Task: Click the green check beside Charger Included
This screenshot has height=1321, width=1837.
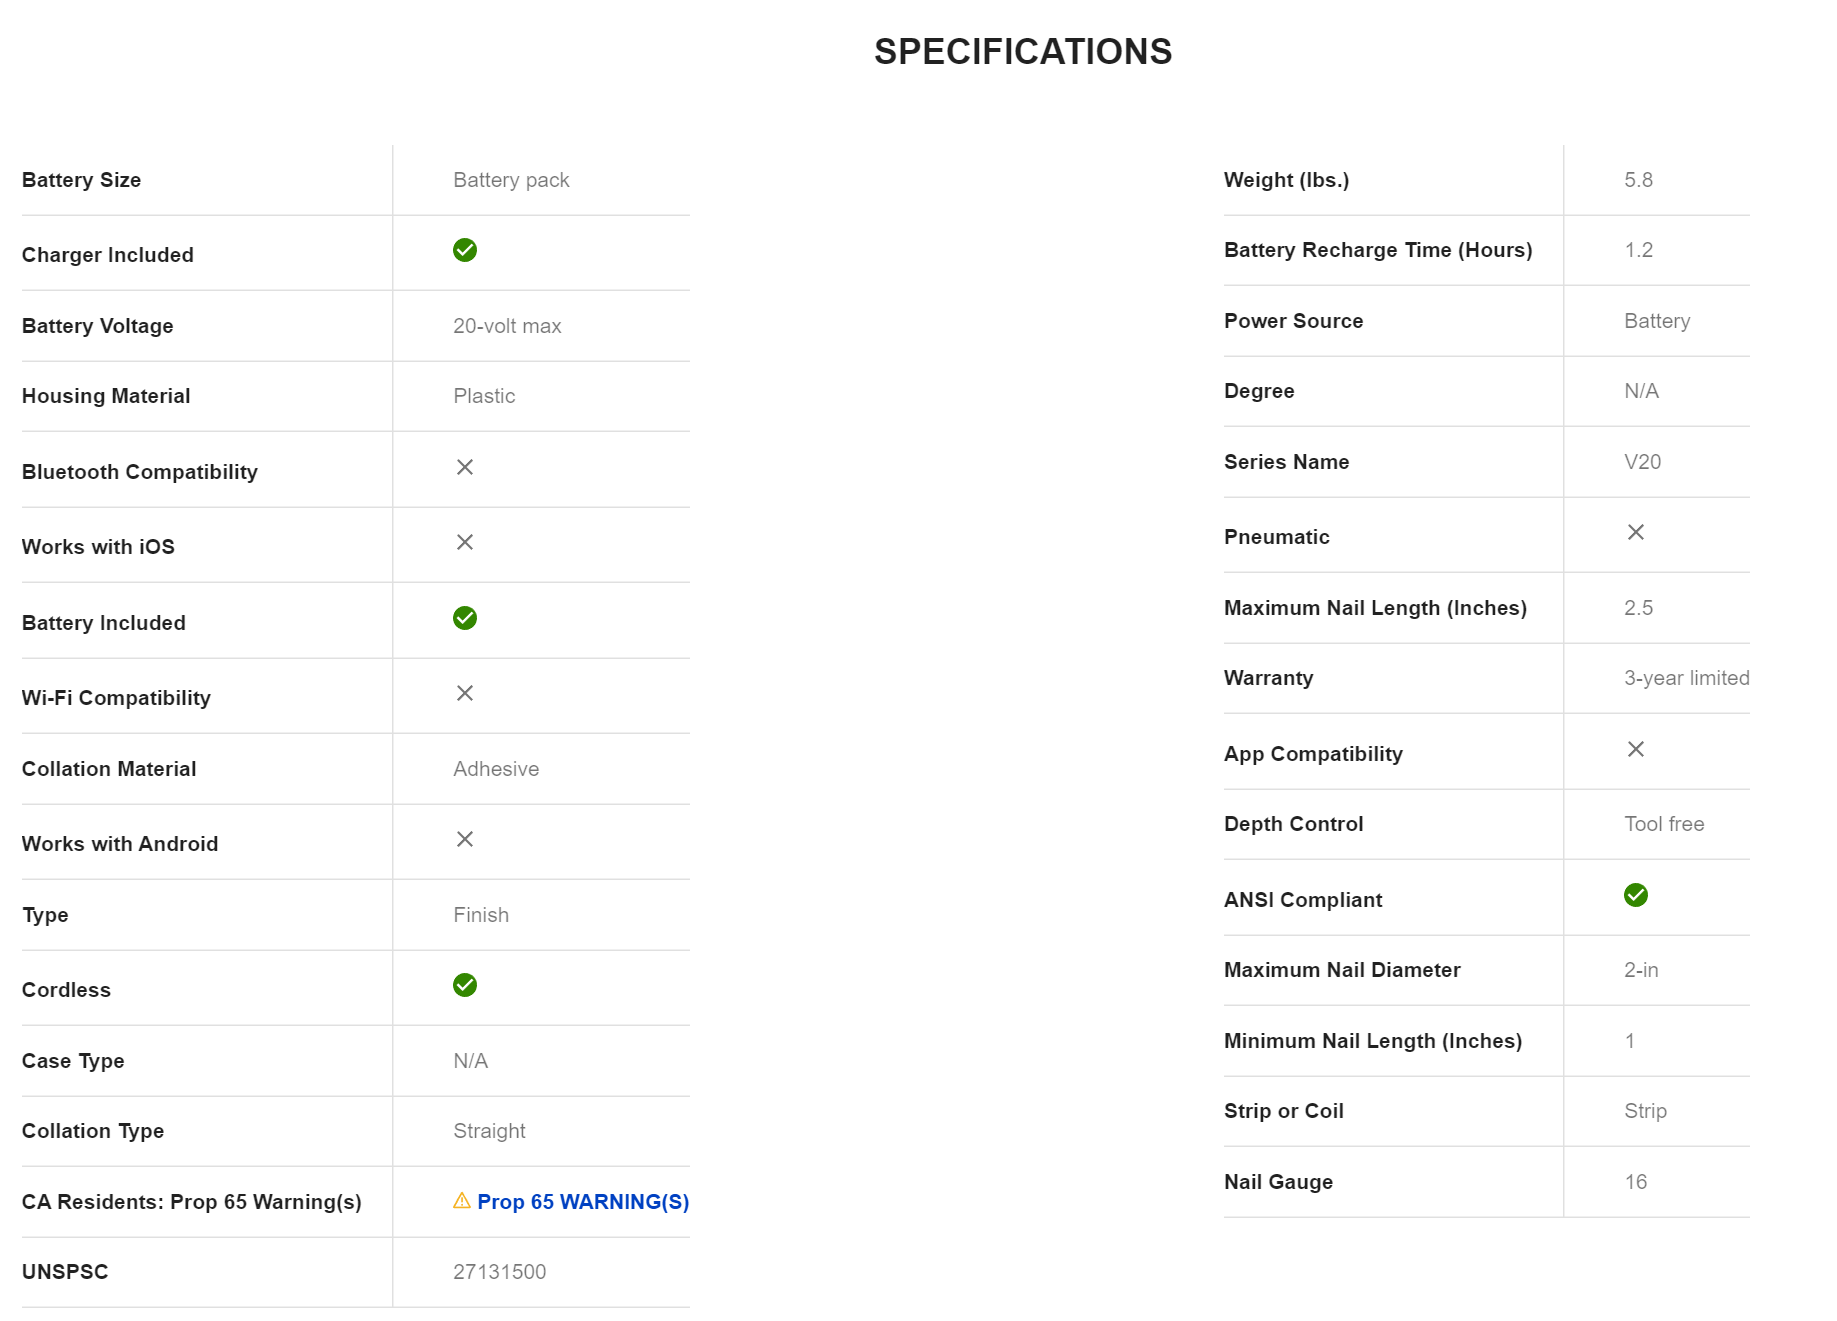Action: 465,250
